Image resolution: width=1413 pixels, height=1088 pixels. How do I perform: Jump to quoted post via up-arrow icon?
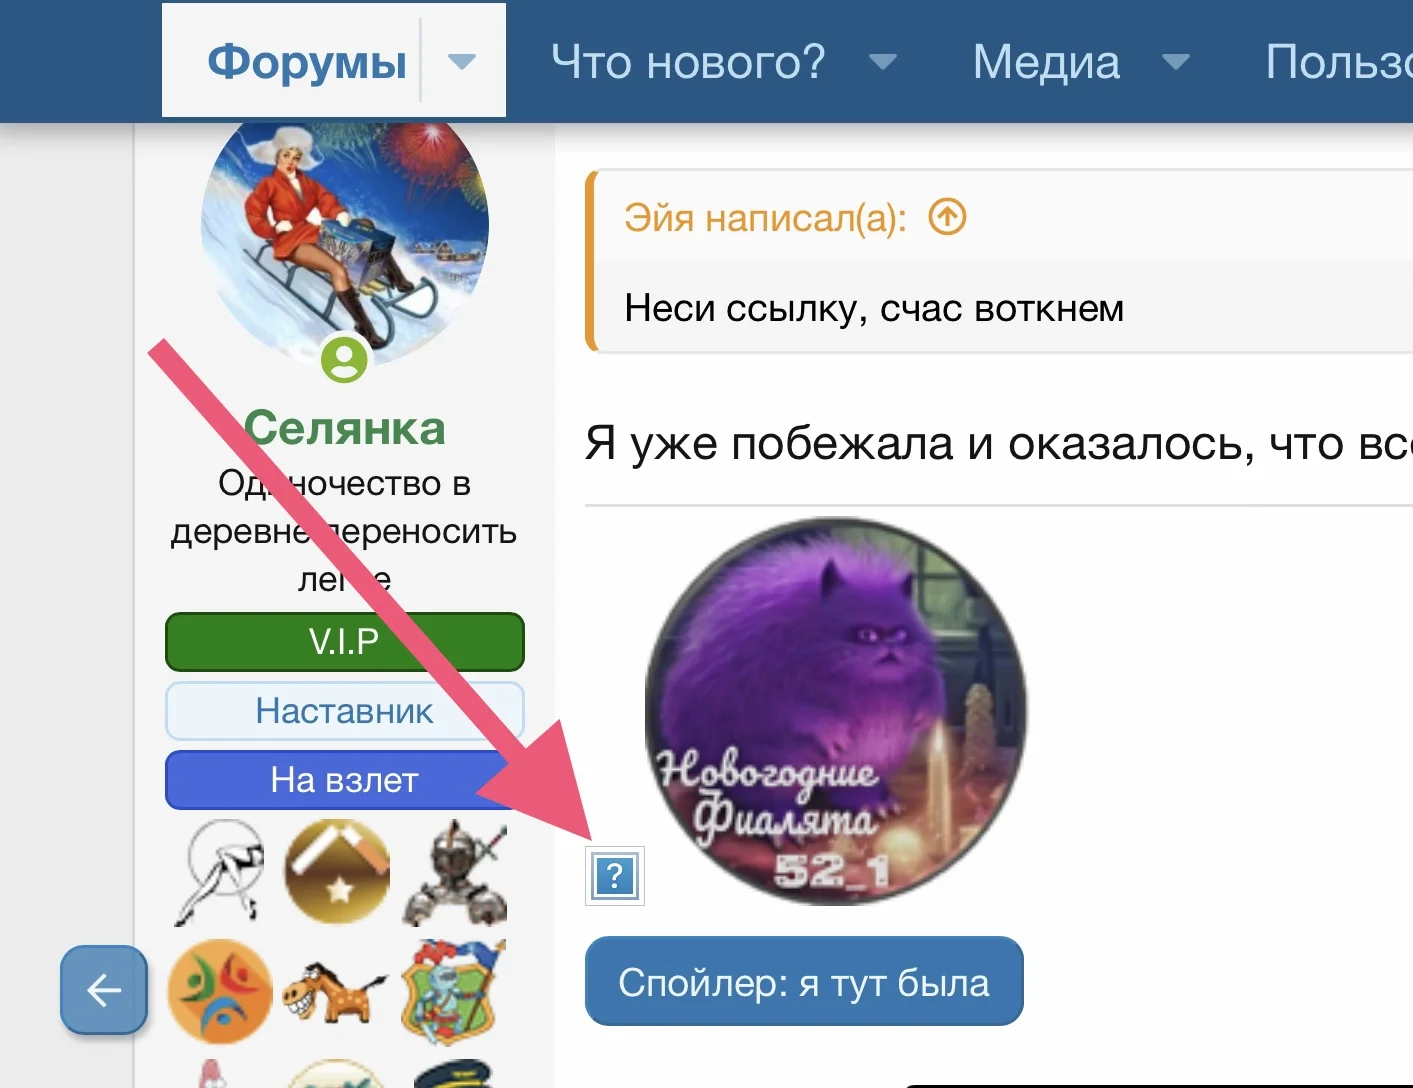[x=947, y=217]
